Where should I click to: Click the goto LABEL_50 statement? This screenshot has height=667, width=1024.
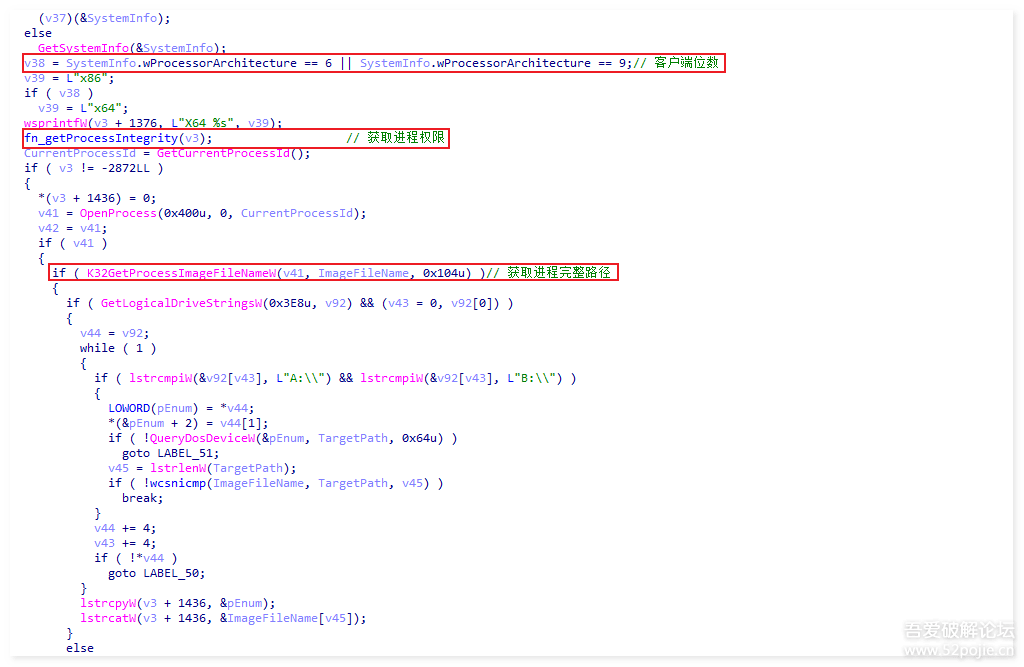click(156, 573)
